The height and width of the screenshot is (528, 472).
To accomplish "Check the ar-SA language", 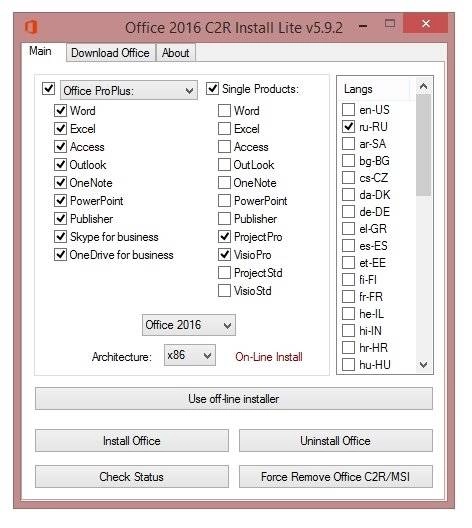I will (348, 143).
